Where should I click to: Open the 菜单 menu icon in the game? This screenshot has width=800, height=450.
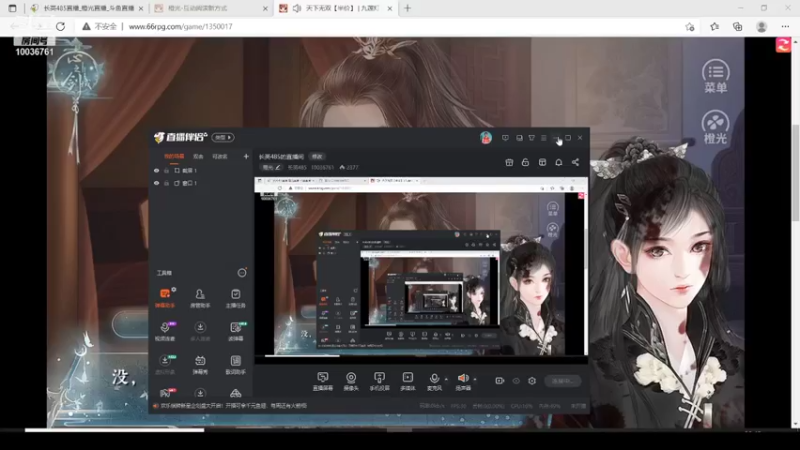point(715,76)
